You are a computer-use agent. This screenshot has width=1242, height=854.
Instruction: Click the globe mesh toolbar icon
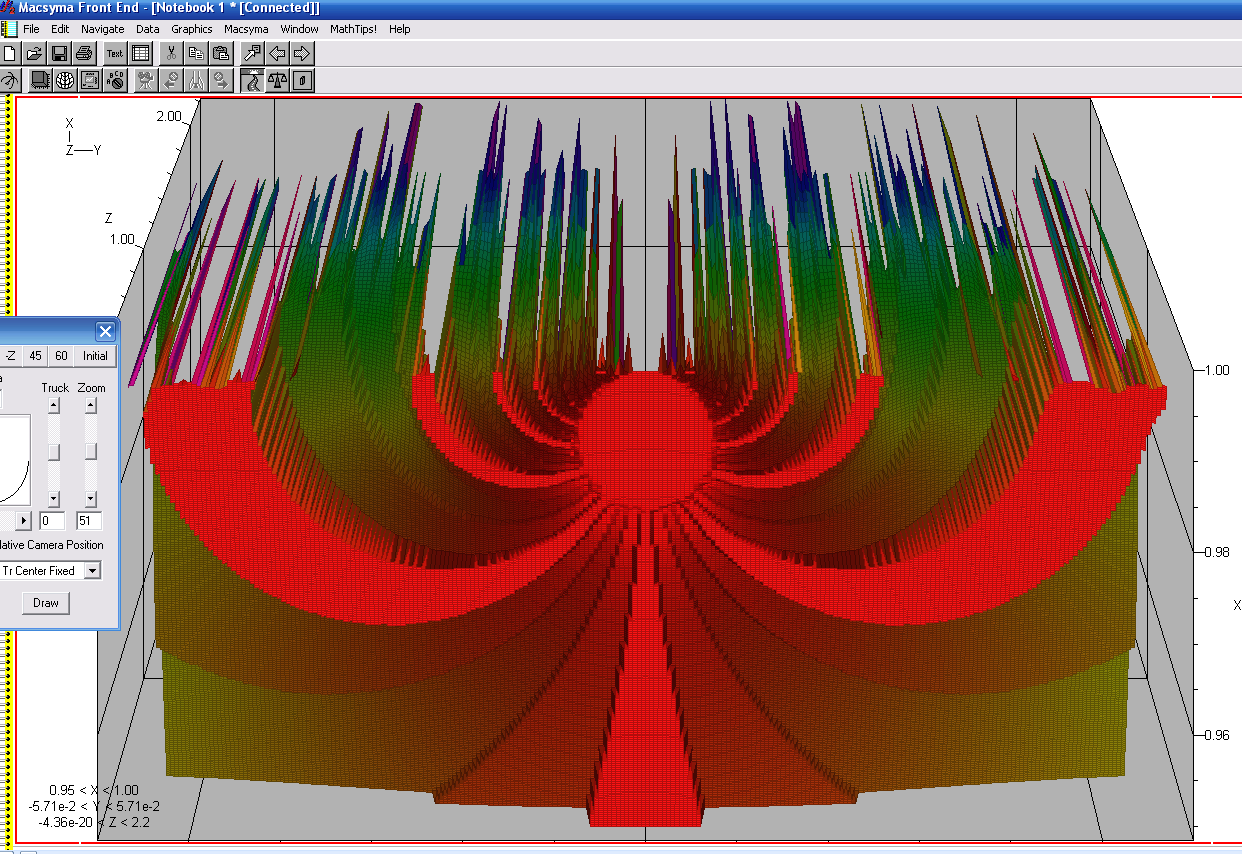(65, 81)
